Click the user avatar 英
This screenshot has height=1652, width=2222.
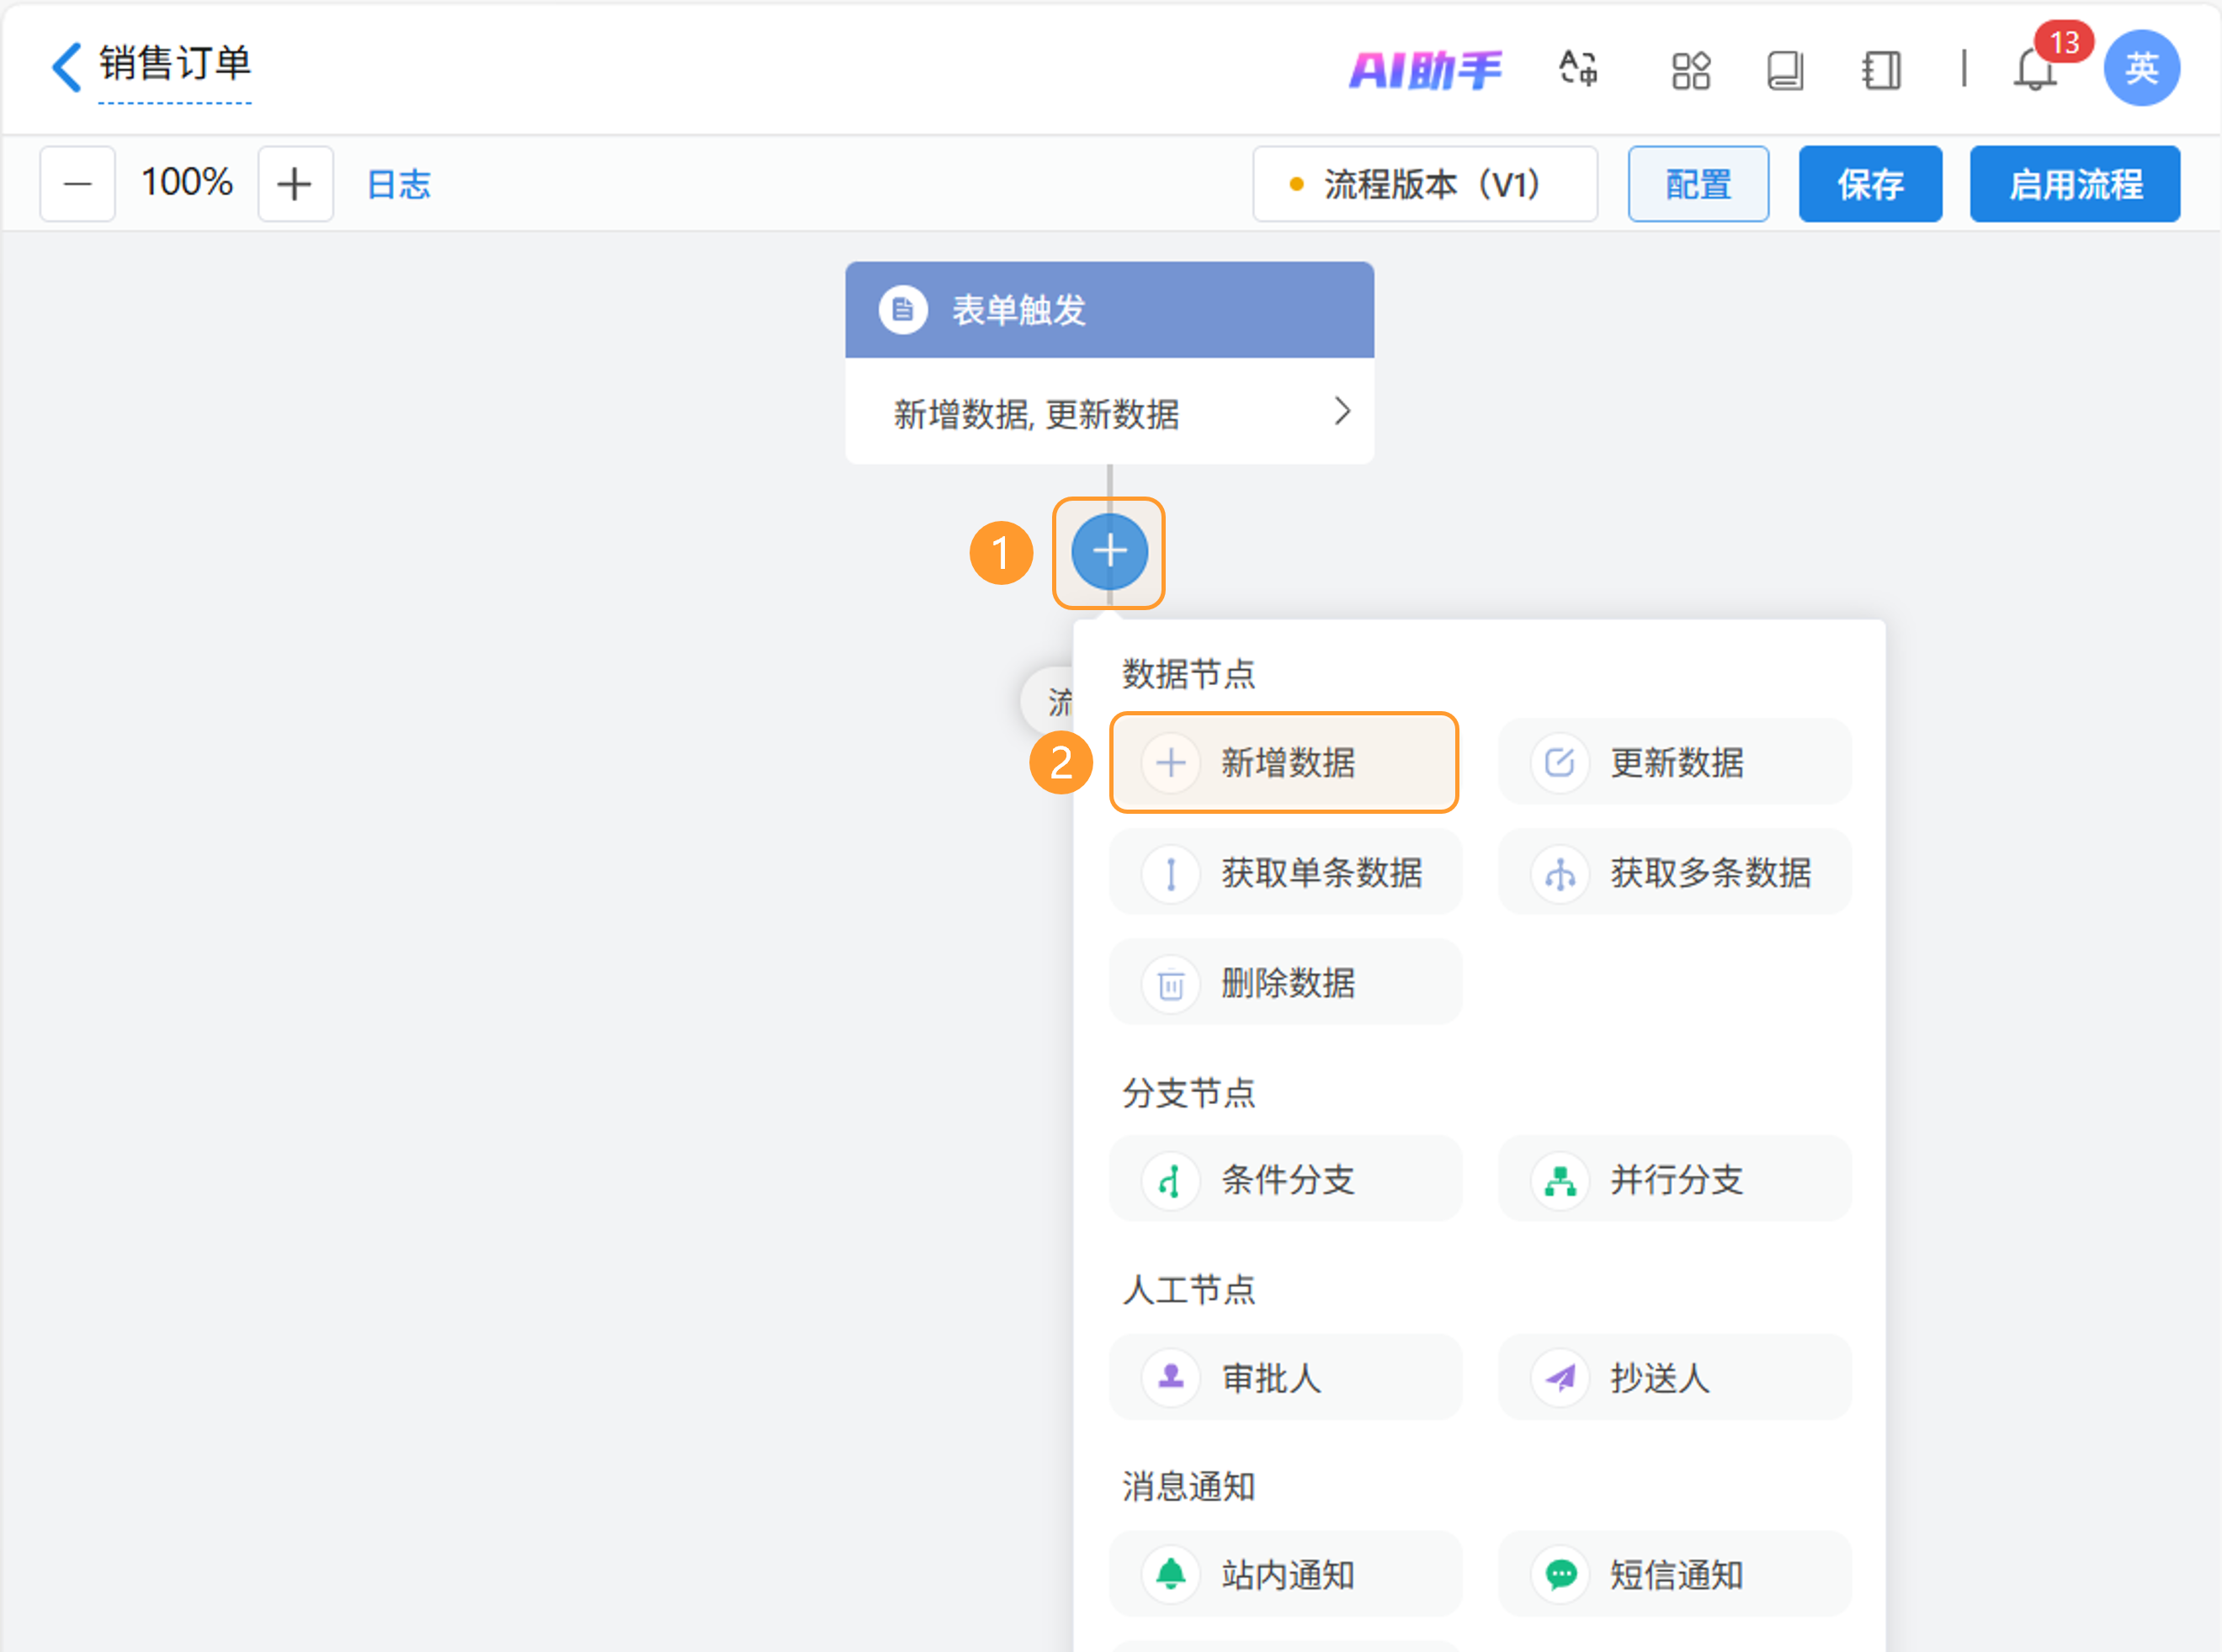(2140, 68)
